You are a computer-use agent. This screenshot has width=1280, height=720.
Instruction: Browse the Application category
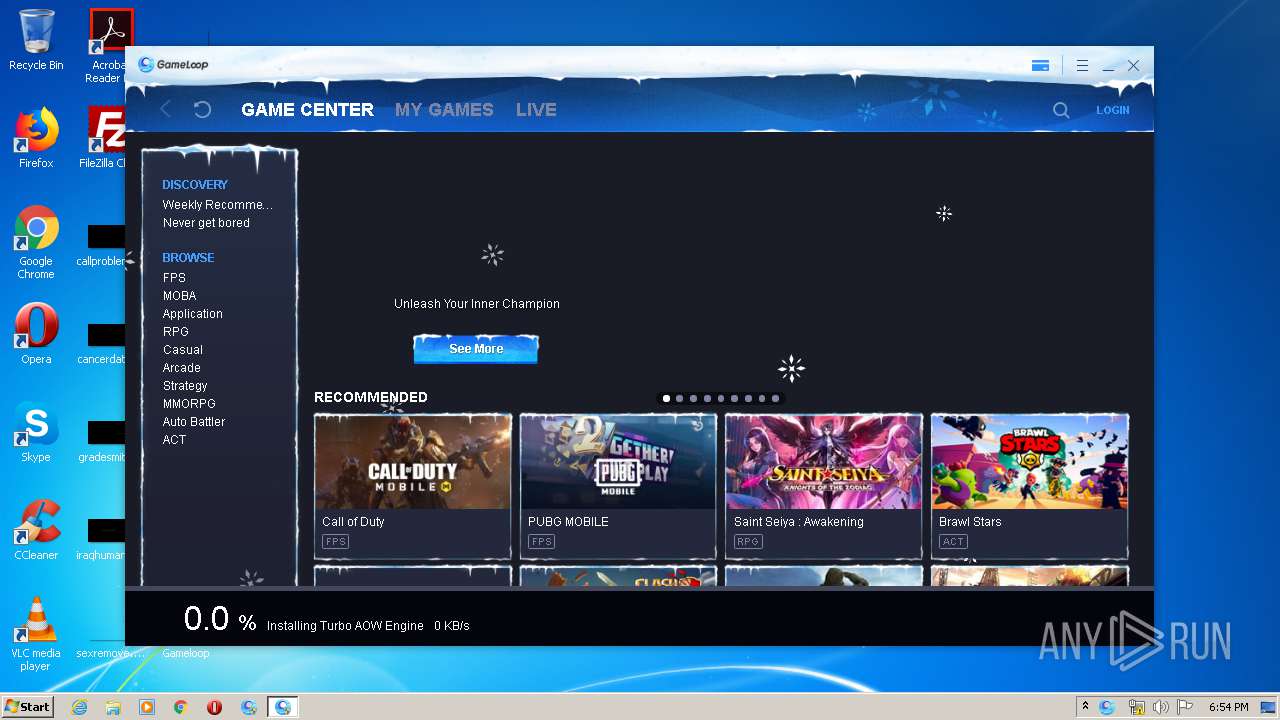click(192, 314)
